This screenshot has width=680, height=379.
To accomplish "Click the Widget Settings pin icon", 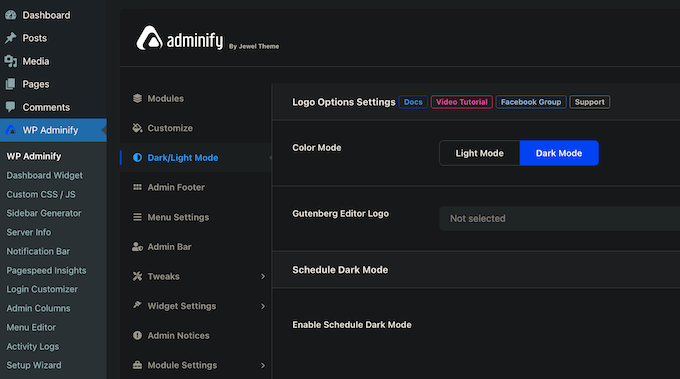I will pyautogui.click(x=137, y=305).
